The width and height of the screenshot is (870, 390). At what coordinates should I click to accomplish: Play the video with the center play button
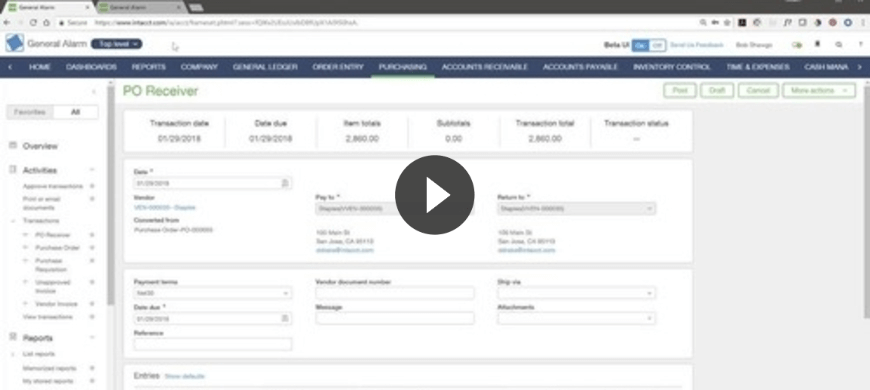(x=434, y=195)
